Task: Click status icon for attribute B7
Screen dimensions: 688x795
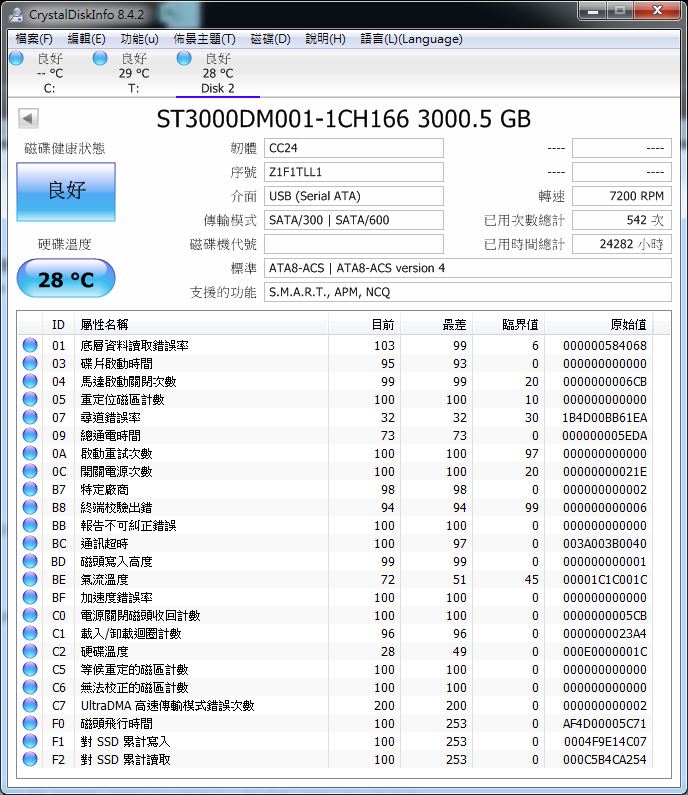Action: (30, 489)
